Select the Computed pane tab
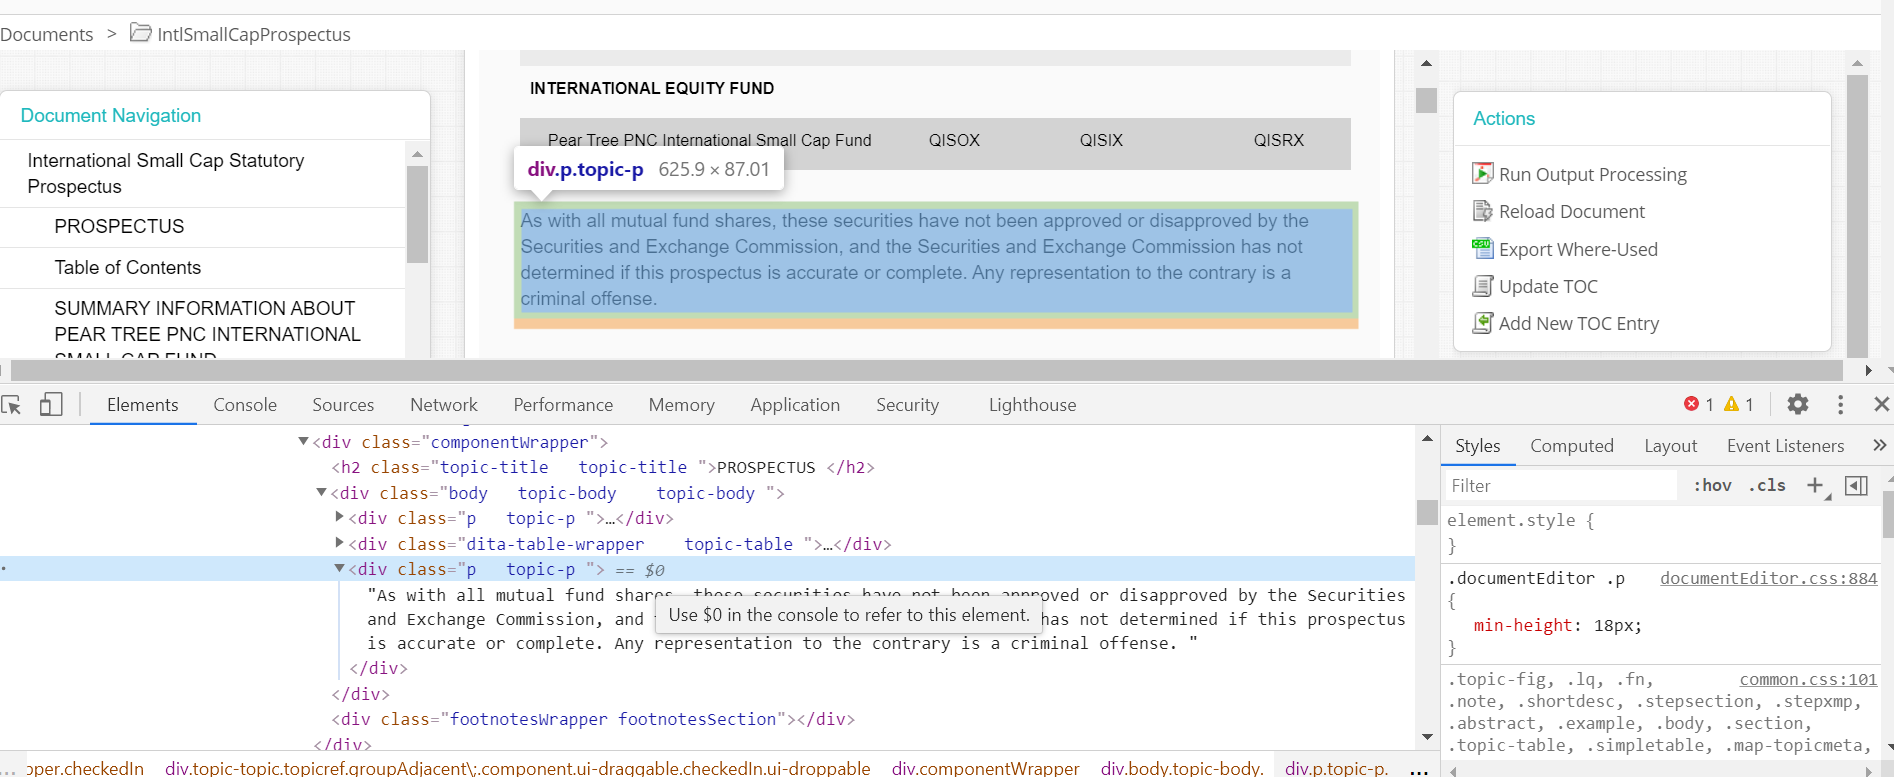 (x=1572, y=446)
